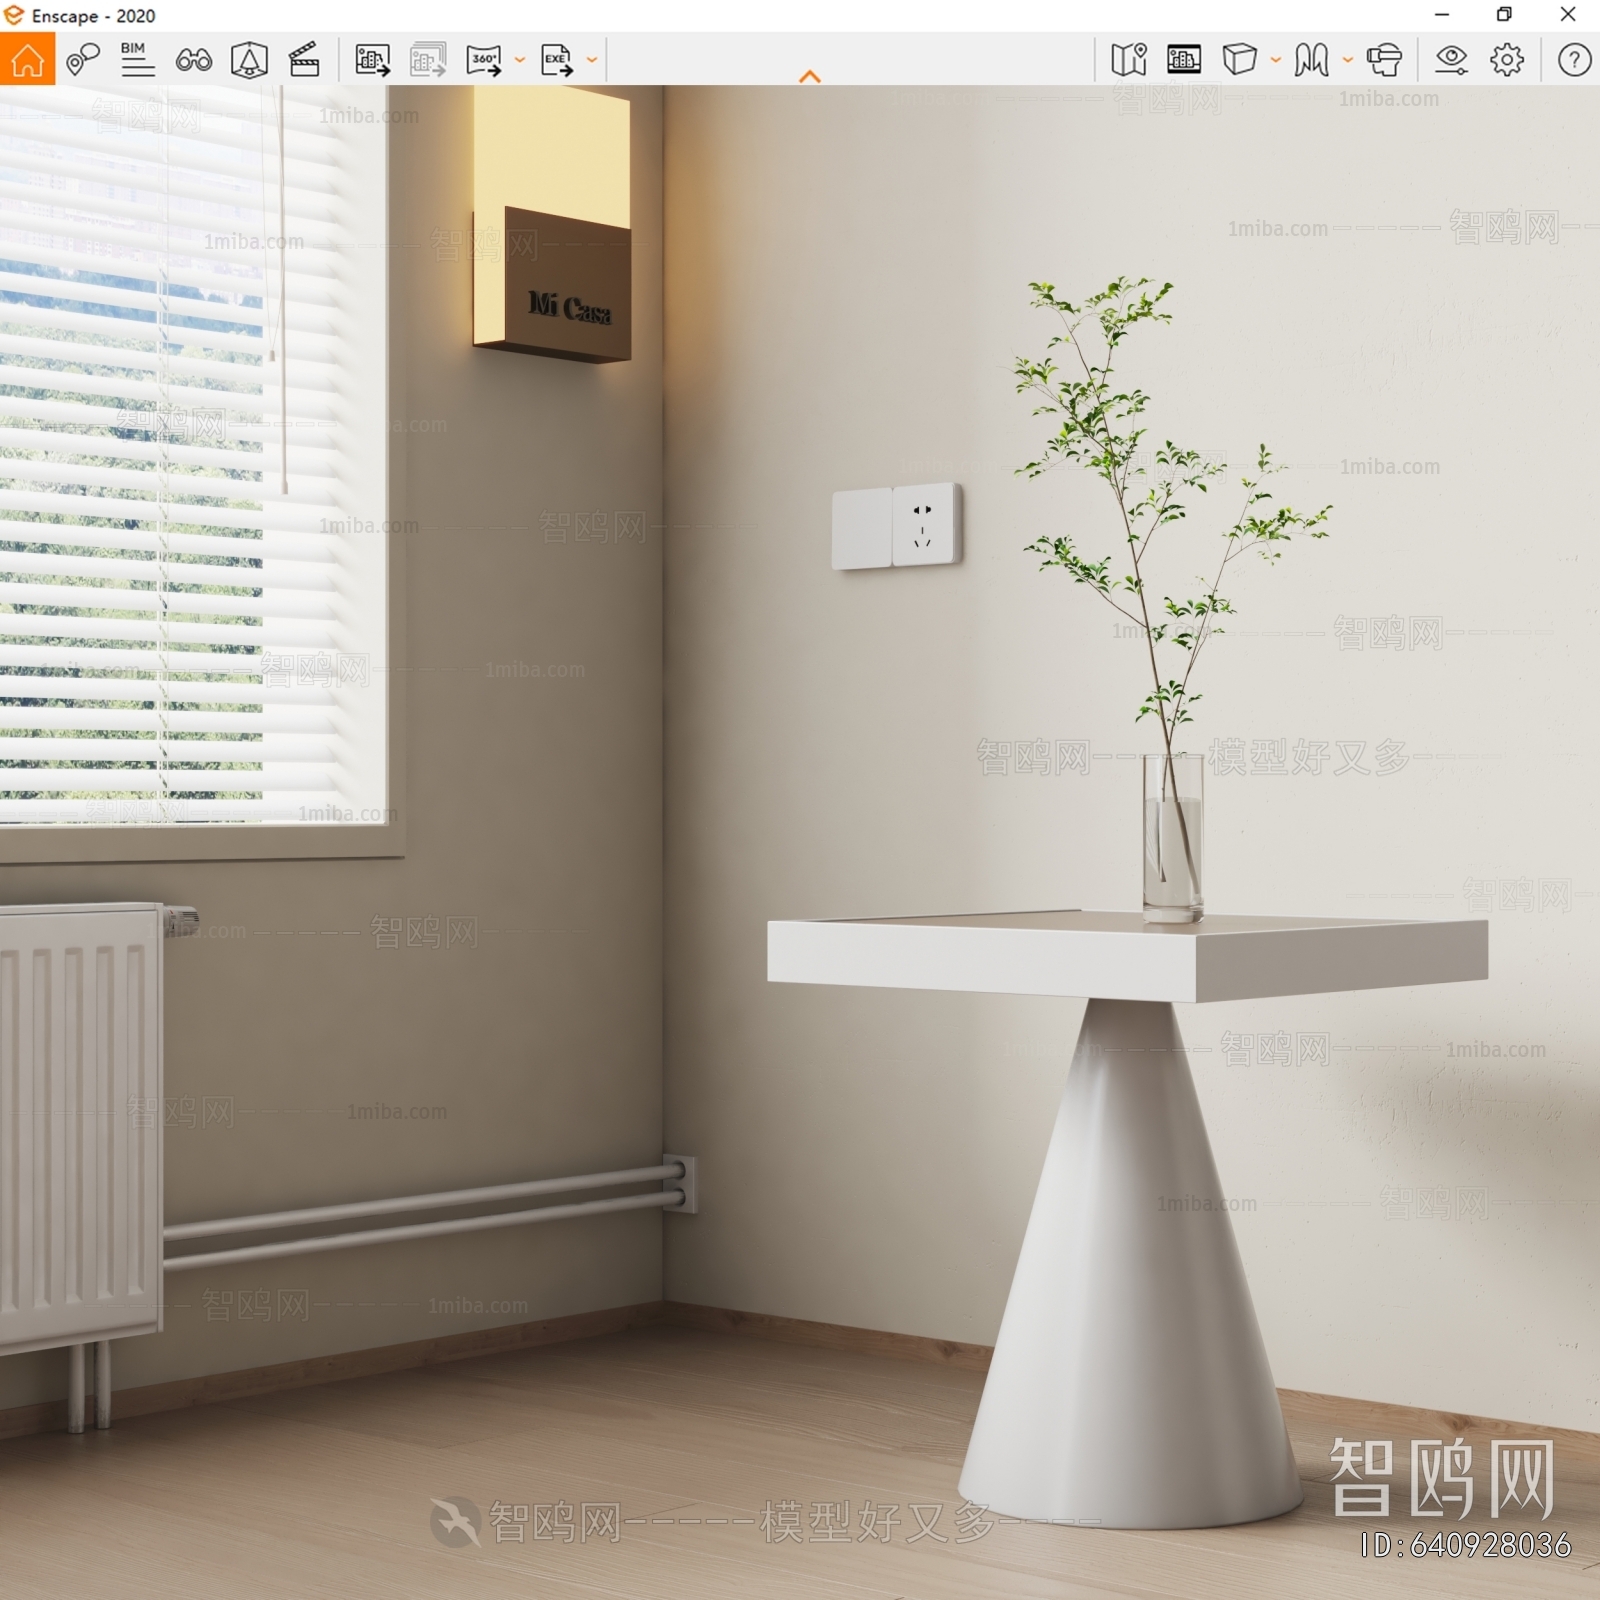The height and width of the screenshot is (1600, 1600).
Task: Switch rendering mode cube icon
Action: point(1240,60)
